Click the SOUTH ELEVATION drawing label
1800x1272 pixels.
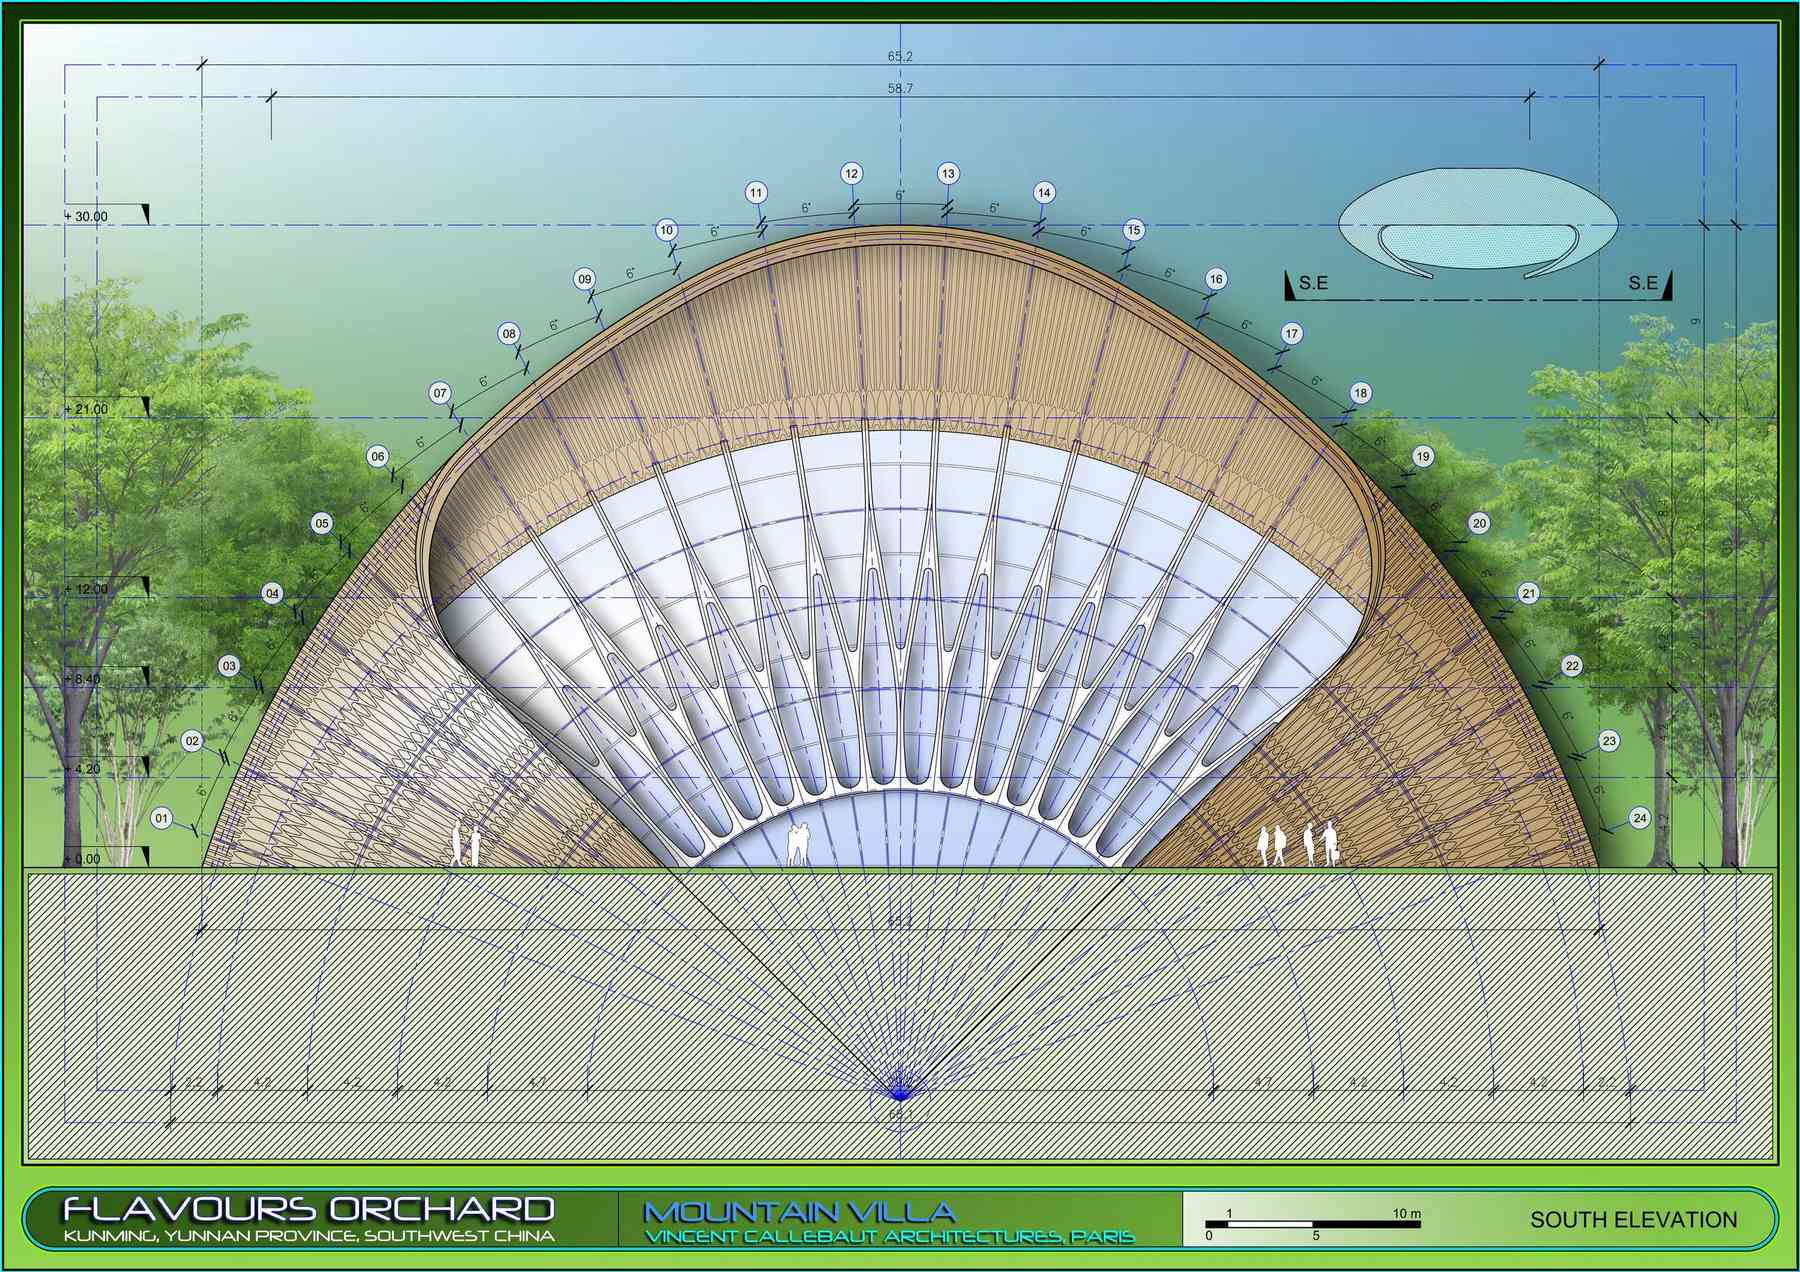[1633, 1220]
